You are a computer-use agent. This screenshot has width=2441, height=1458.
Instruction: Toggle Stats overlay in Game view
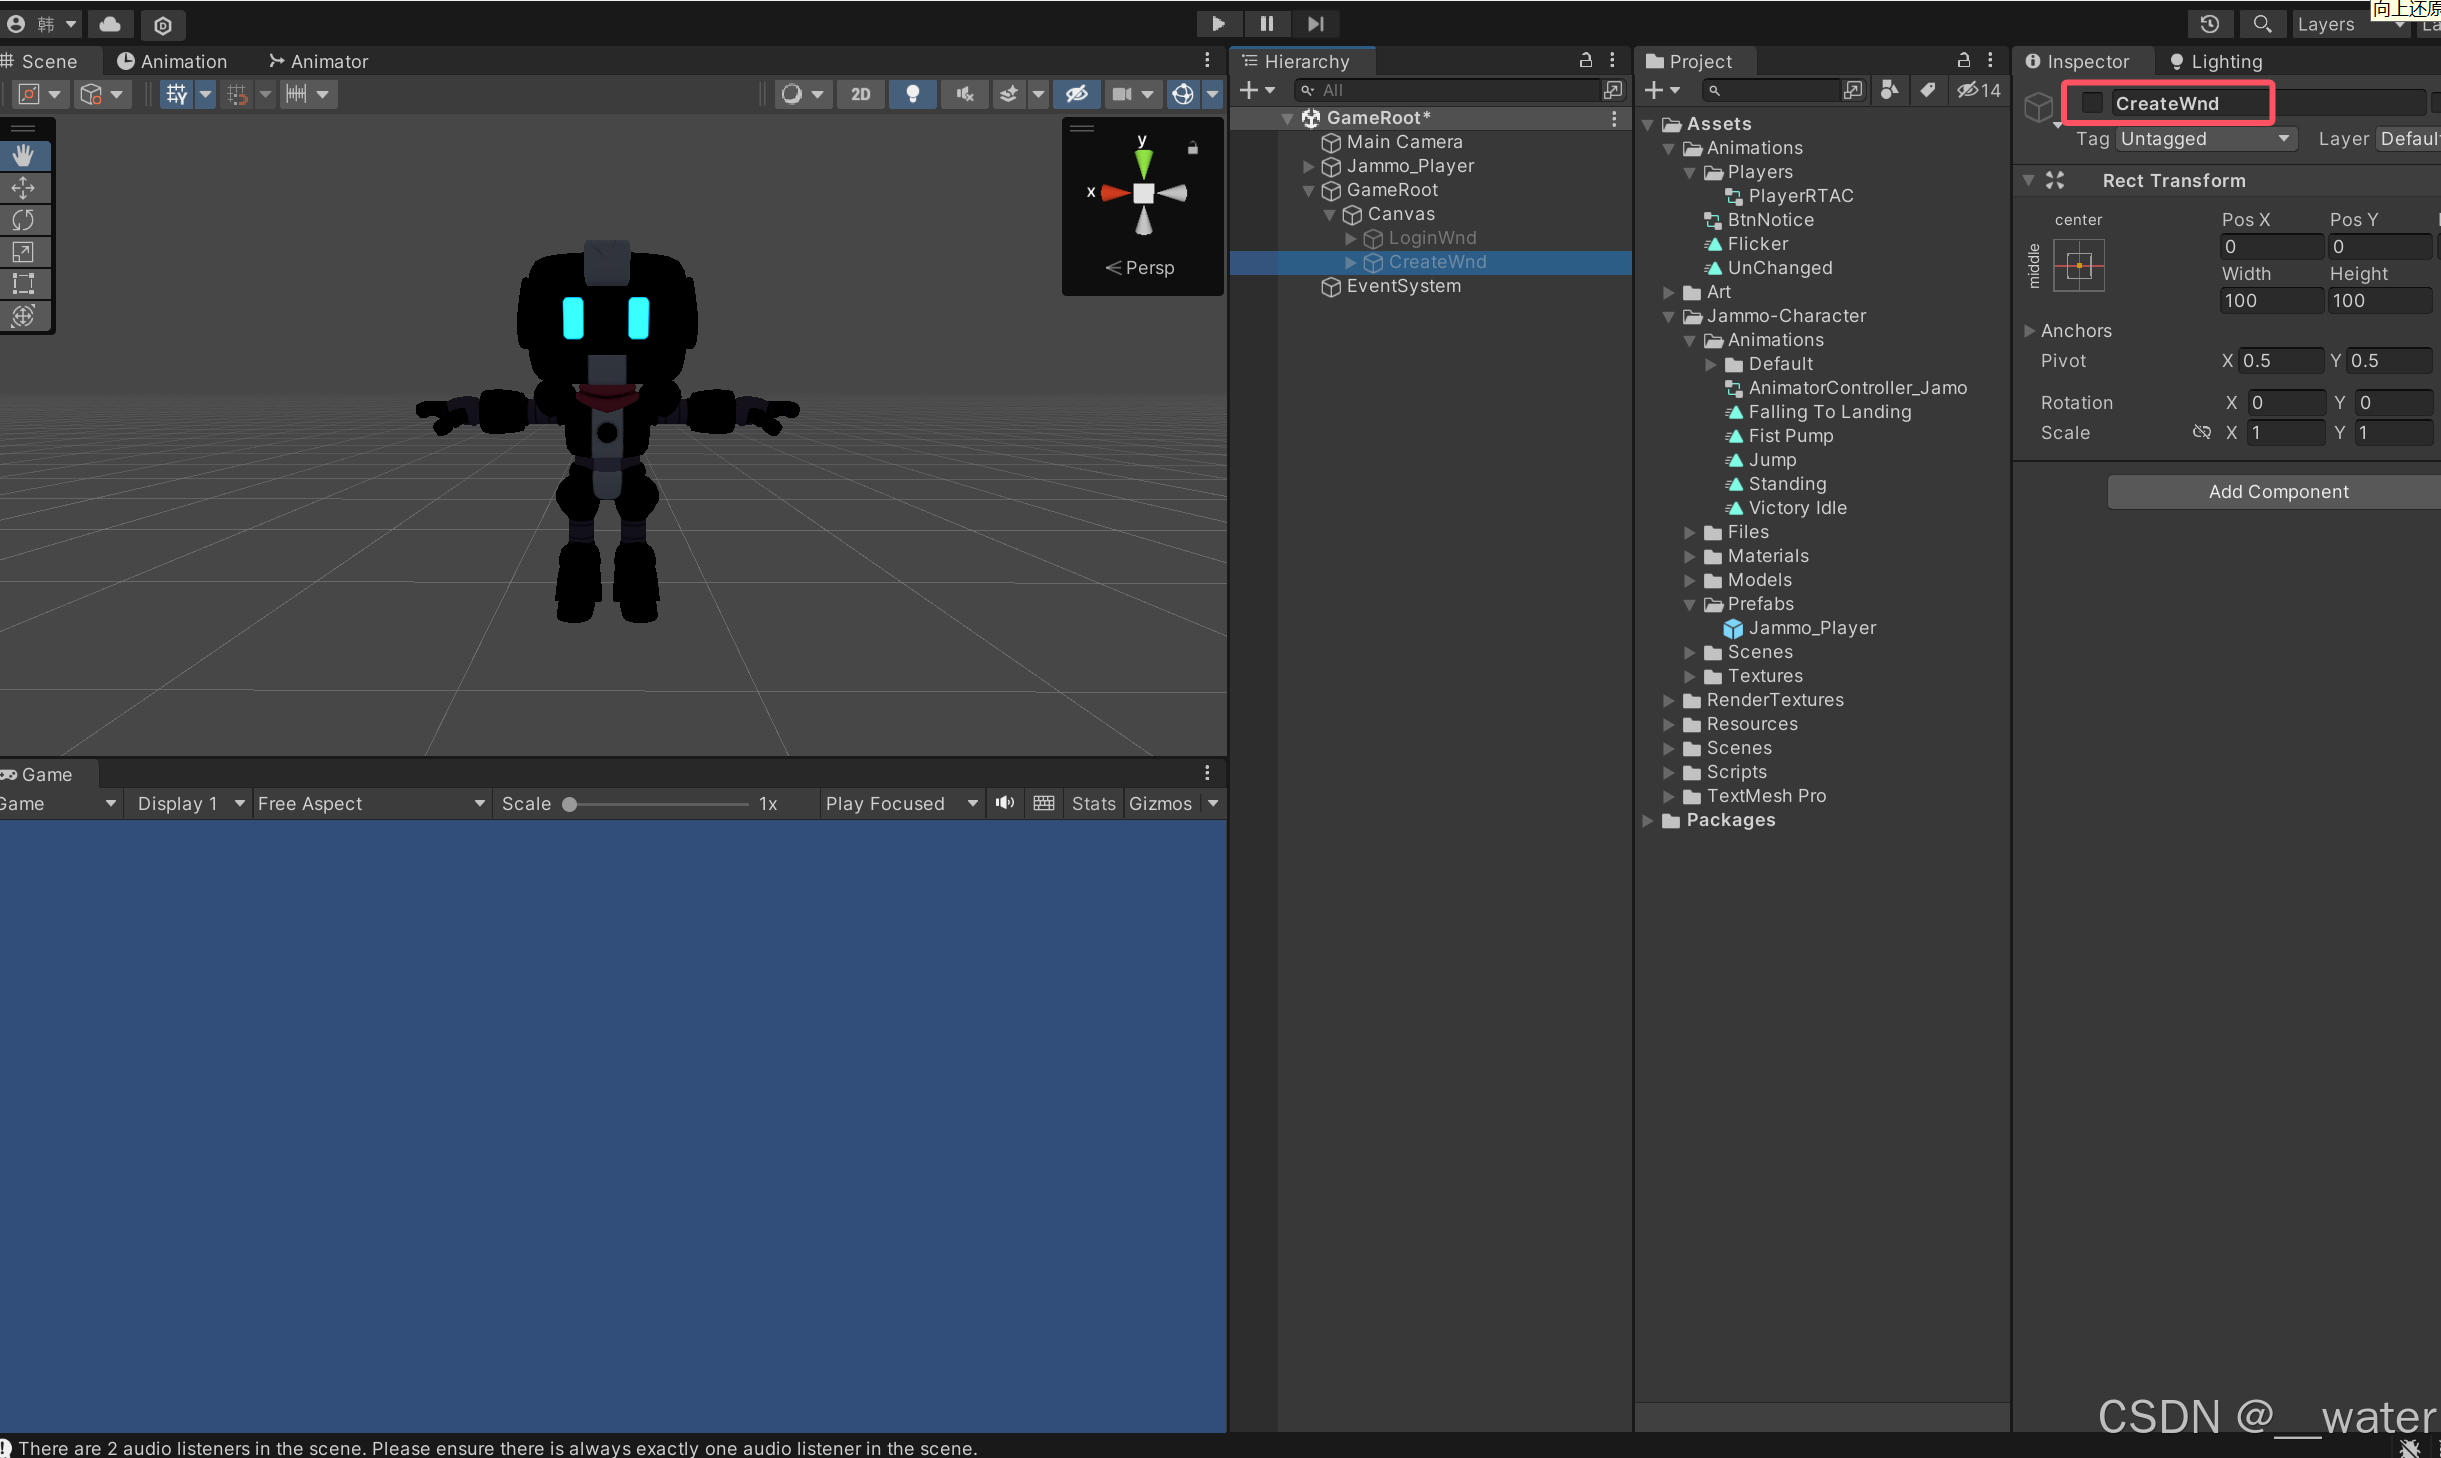pyautogui.click(x=1092, y=804)
